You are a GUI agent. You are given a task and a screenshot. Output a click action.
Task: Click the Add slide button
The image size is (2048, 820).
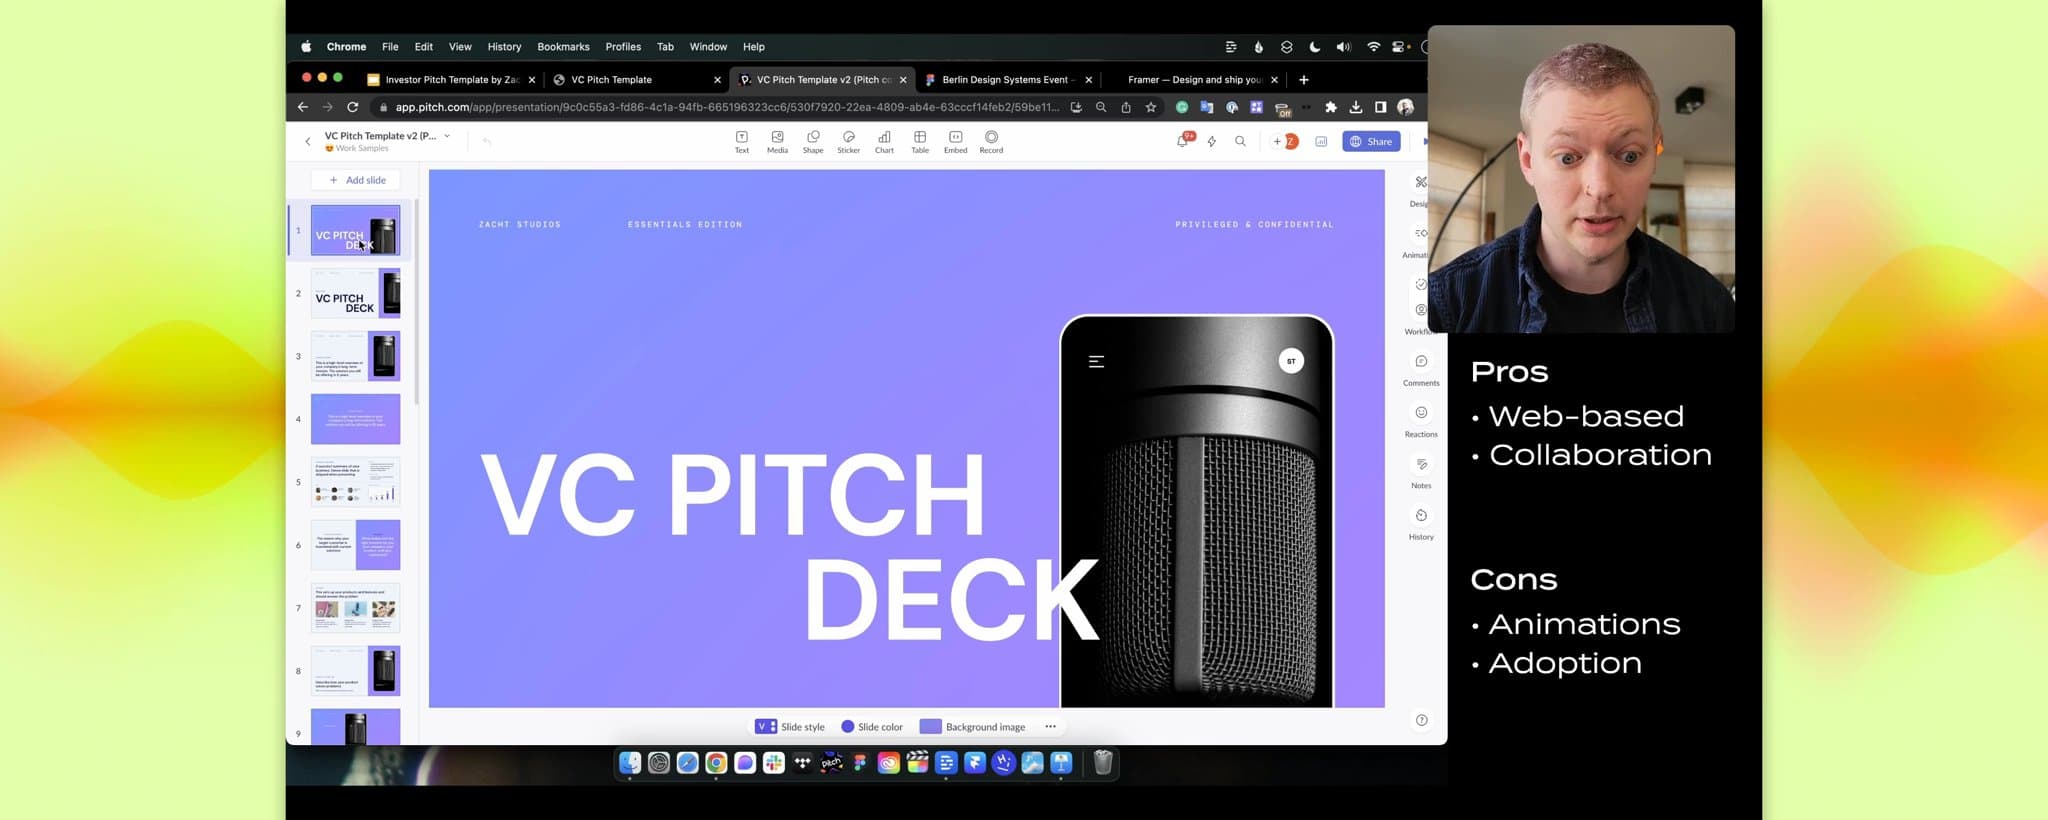[357, 180]
